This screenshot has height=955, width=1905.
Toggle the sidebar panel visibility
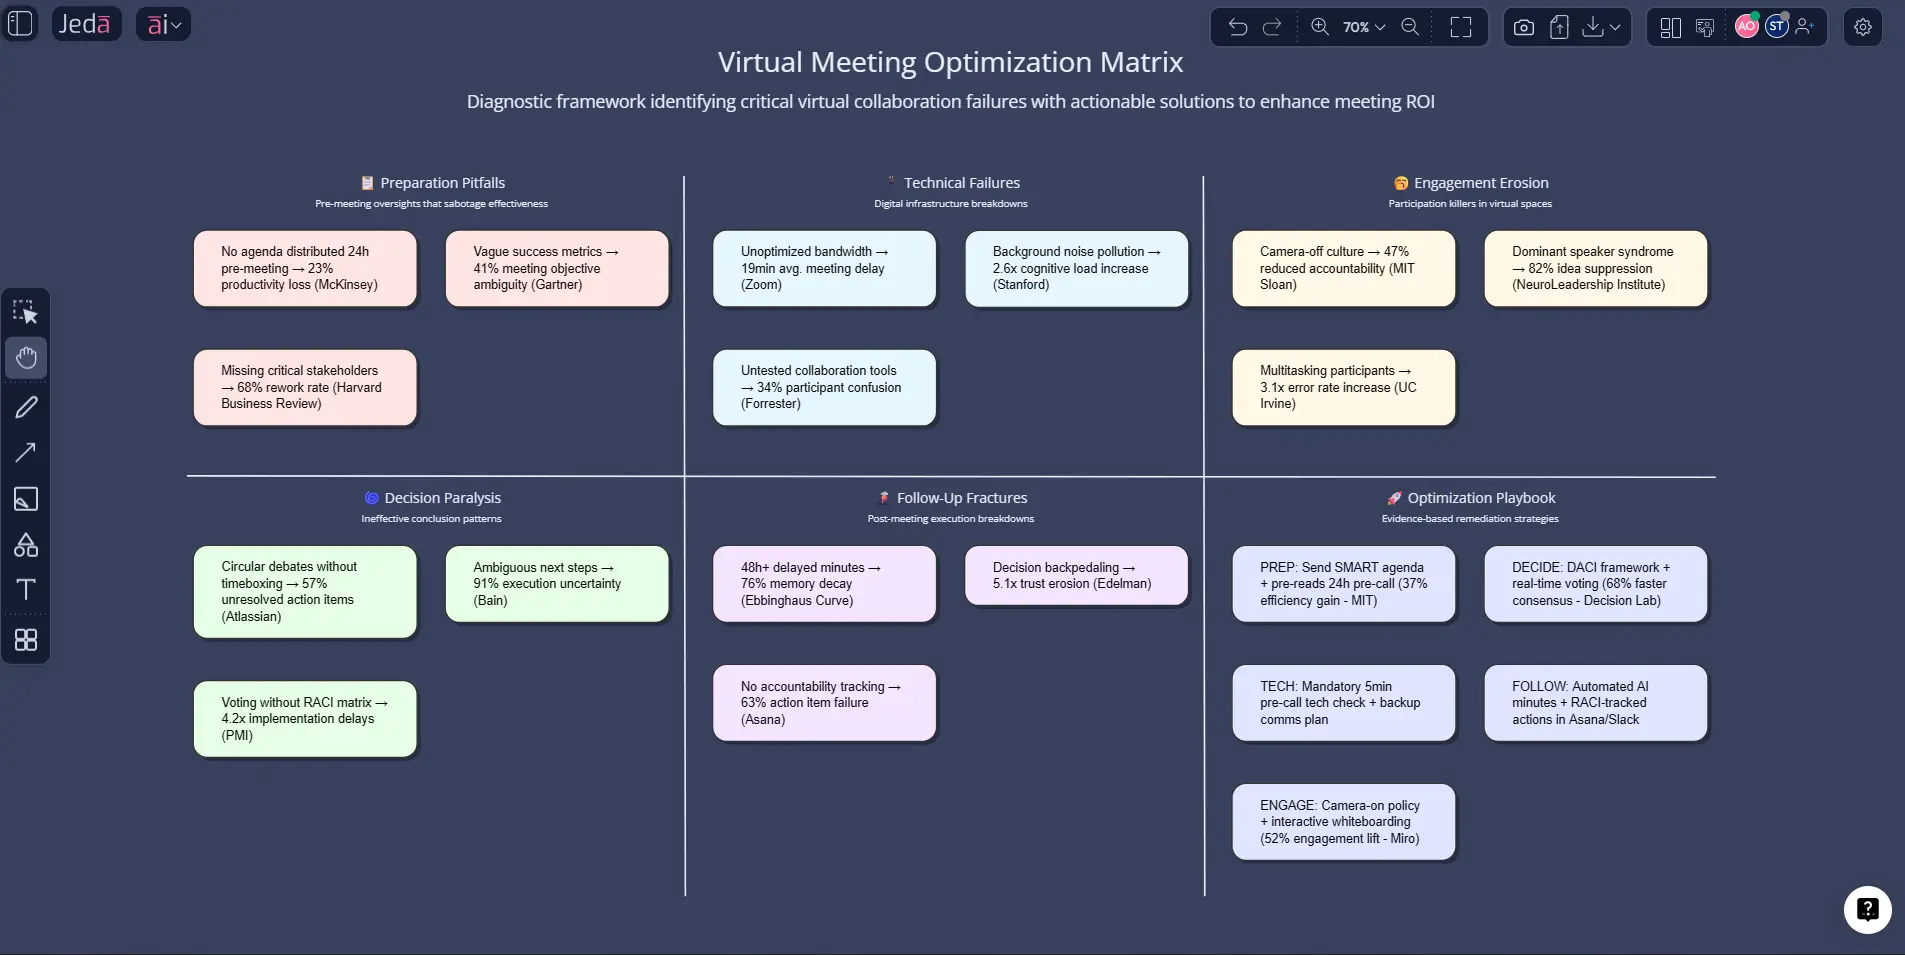click(20, 23)
